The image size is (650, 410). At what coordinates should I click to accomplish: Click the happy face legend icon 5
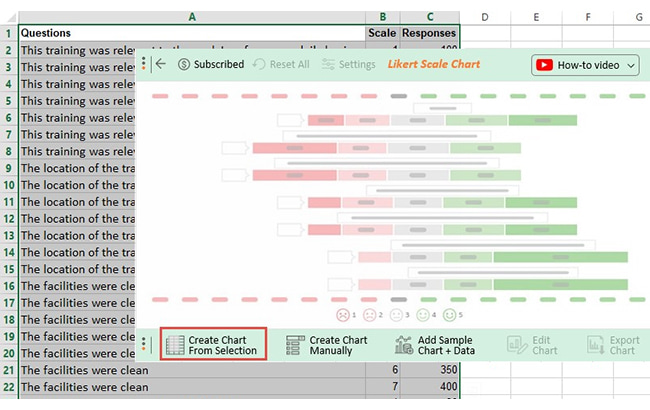pyautogui.click(x=449, y=315)
